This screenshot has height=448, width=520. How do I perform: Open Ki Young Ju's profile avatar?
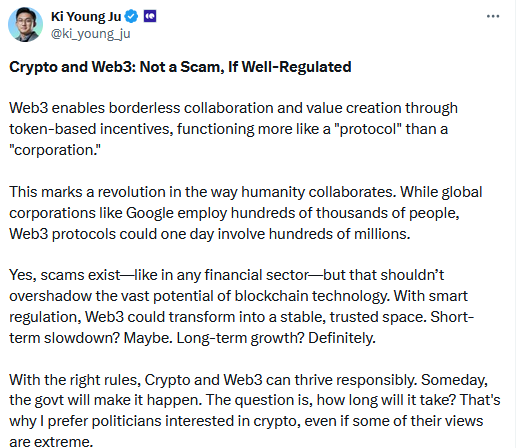coord(25,25)
